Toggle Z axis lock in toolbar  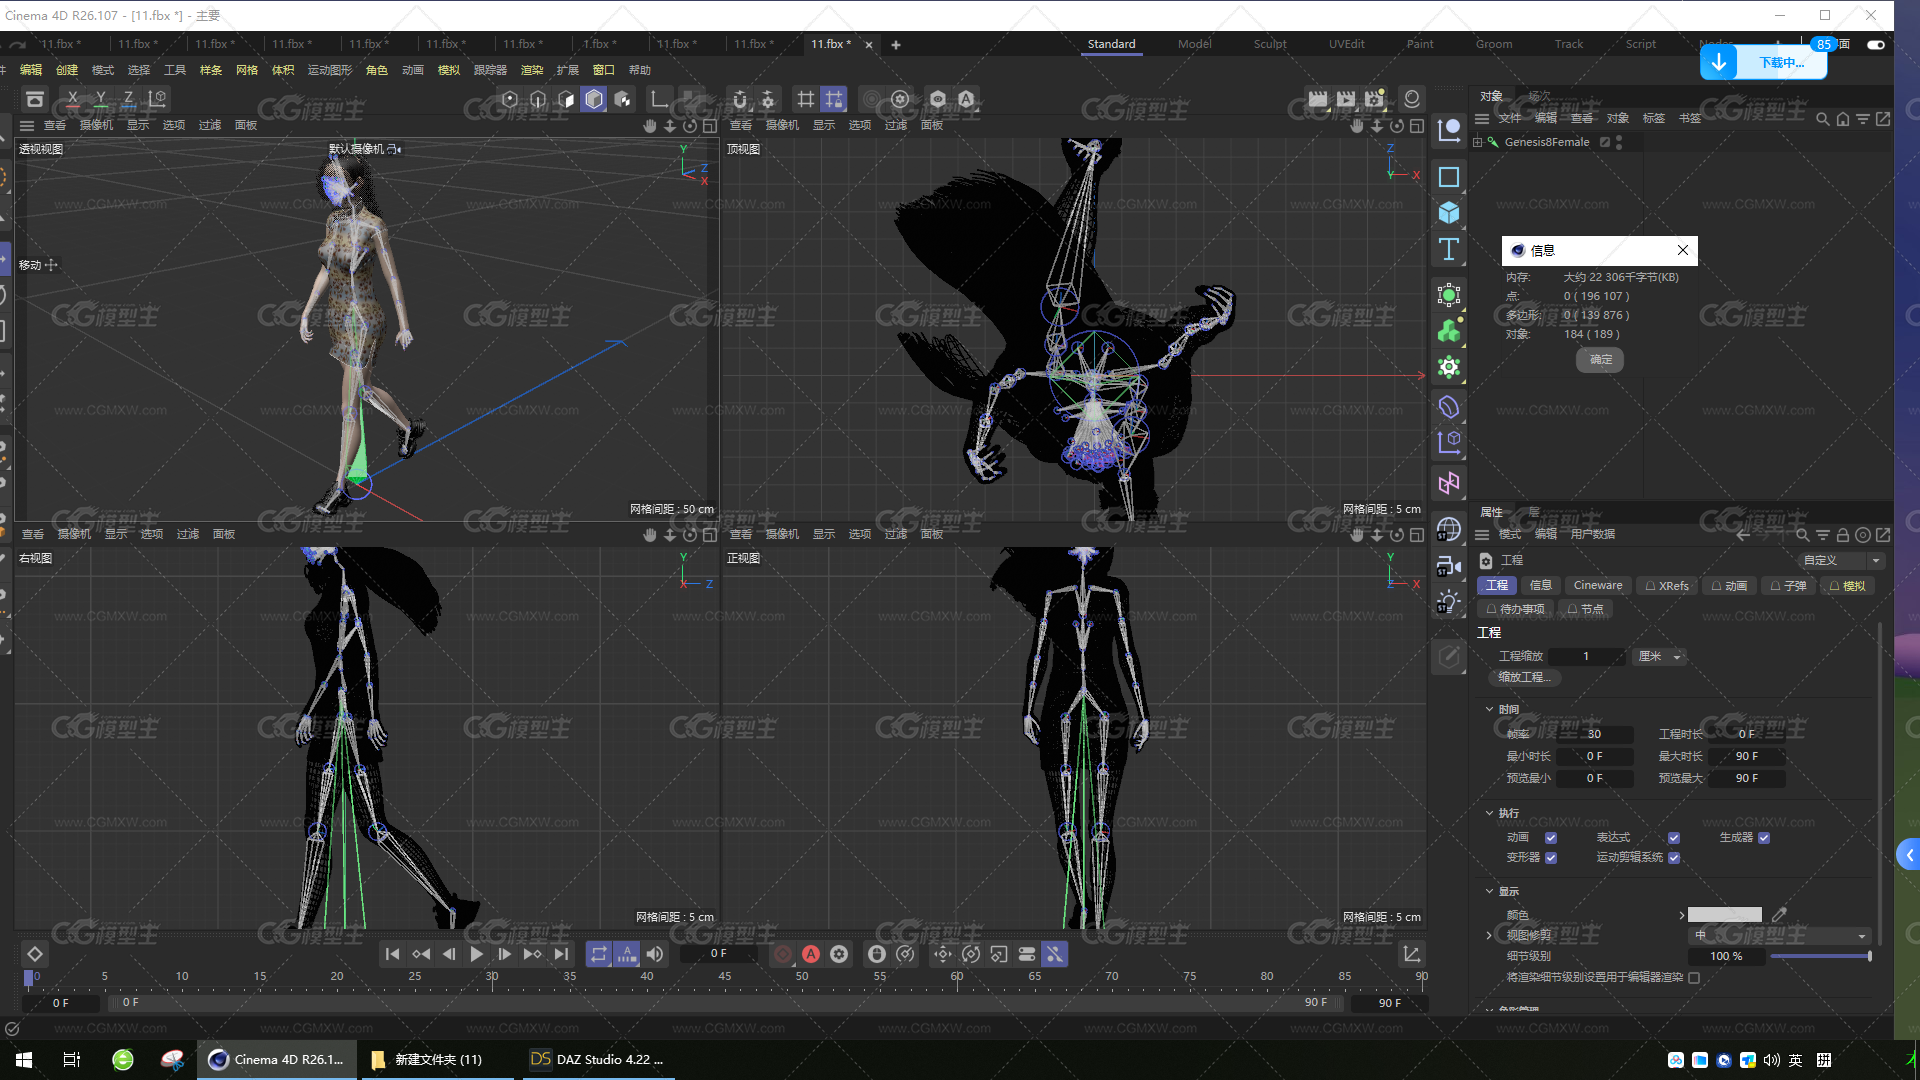tap(128, 99)
